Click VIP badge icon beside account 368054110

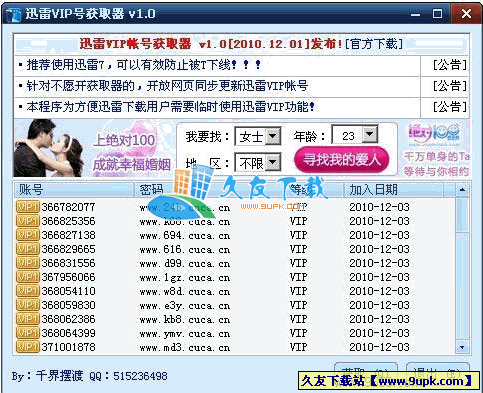[x=28, y=291]
